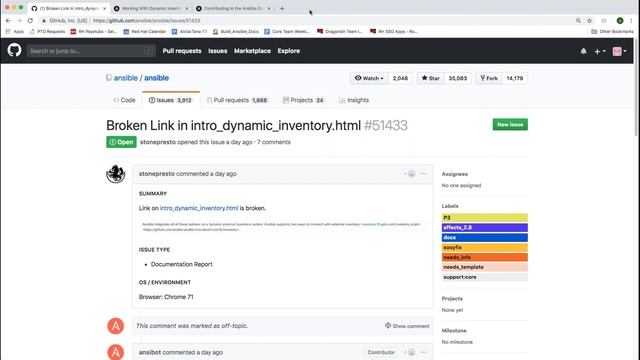Image resolution: width=640 pixels, height=360 pixels.
Task: Focus the Search or jump to field
Action: coord(91,51)
